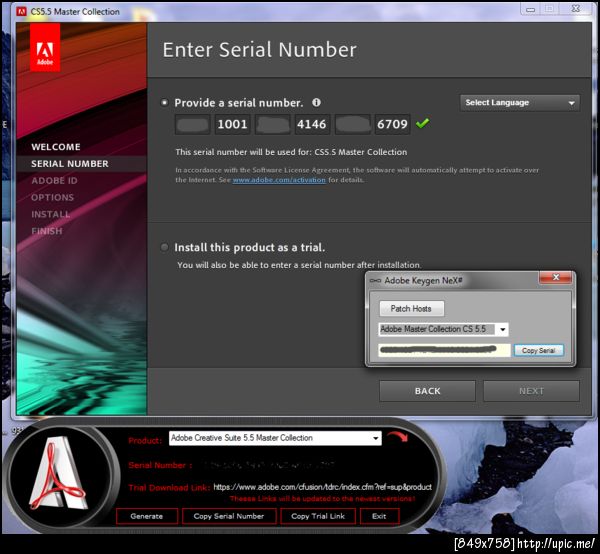The width and height of the screenshot is (600, 554).
Task: Click the BACK button in installer
Action: (x=427, y=391)
